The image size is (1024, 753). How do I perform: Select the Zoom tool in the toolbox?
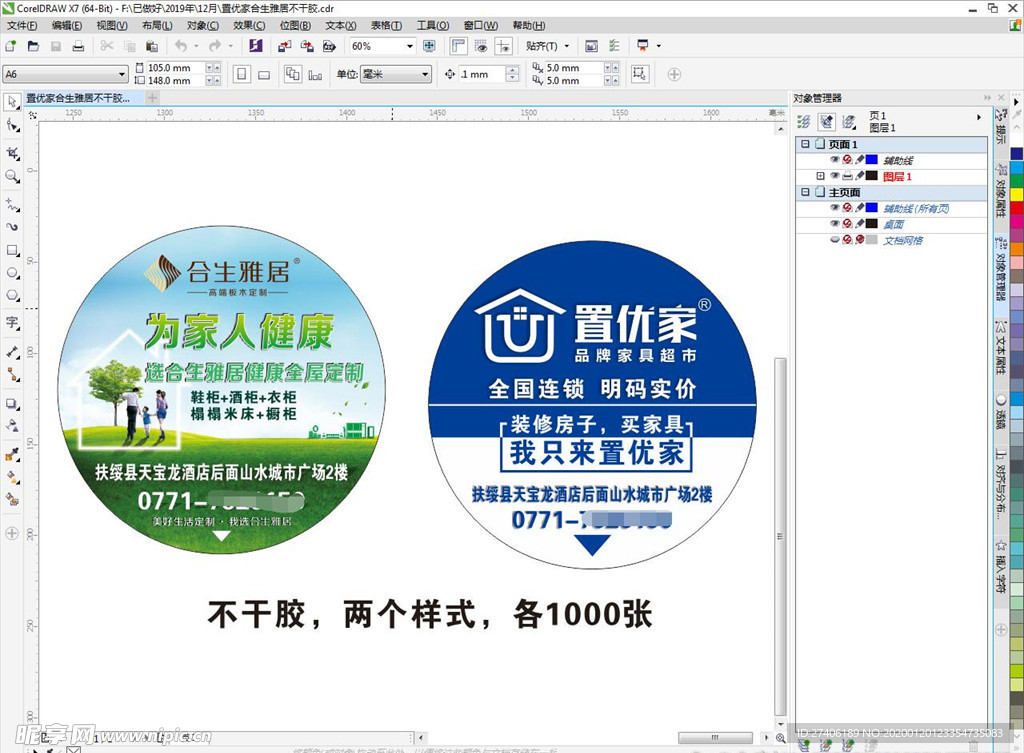coord(12,176)
